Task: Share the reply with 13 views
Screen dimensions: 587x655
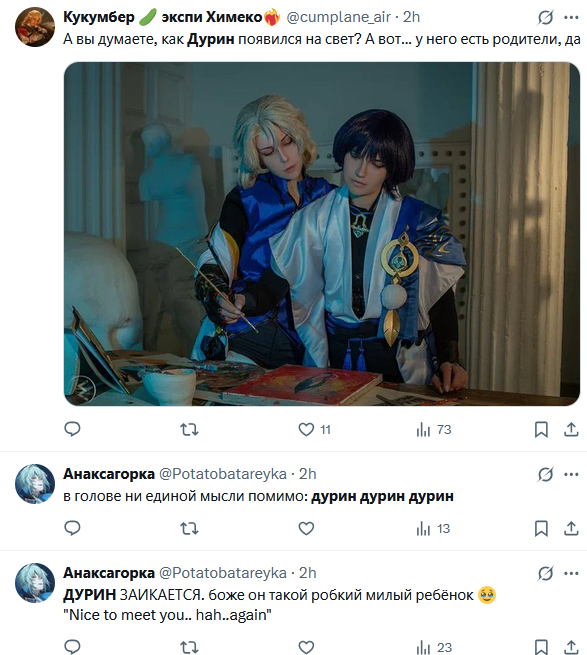Action: coord(571,528)
